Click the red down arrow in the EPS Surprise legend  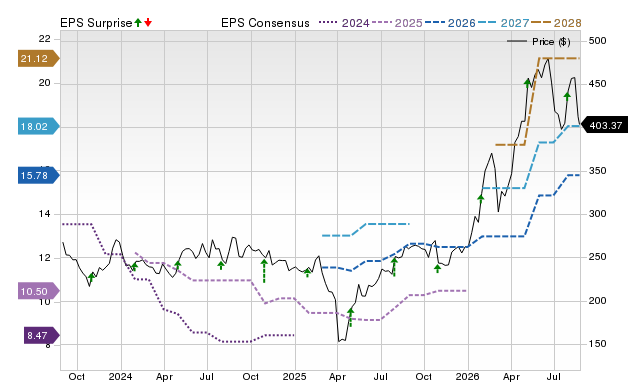[x=148, y=22]
